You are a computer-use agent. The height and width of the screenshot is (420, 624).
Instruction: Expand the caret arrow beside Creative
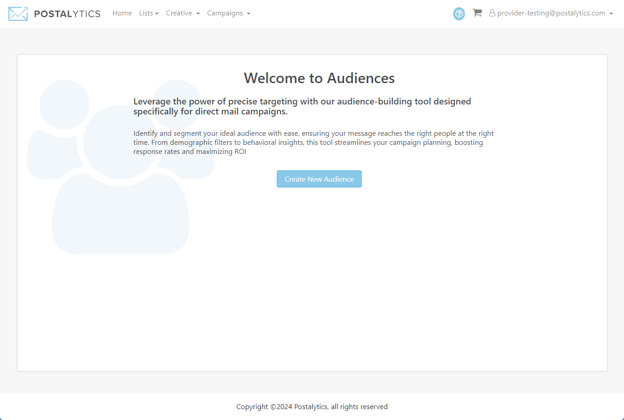(198, 14)
